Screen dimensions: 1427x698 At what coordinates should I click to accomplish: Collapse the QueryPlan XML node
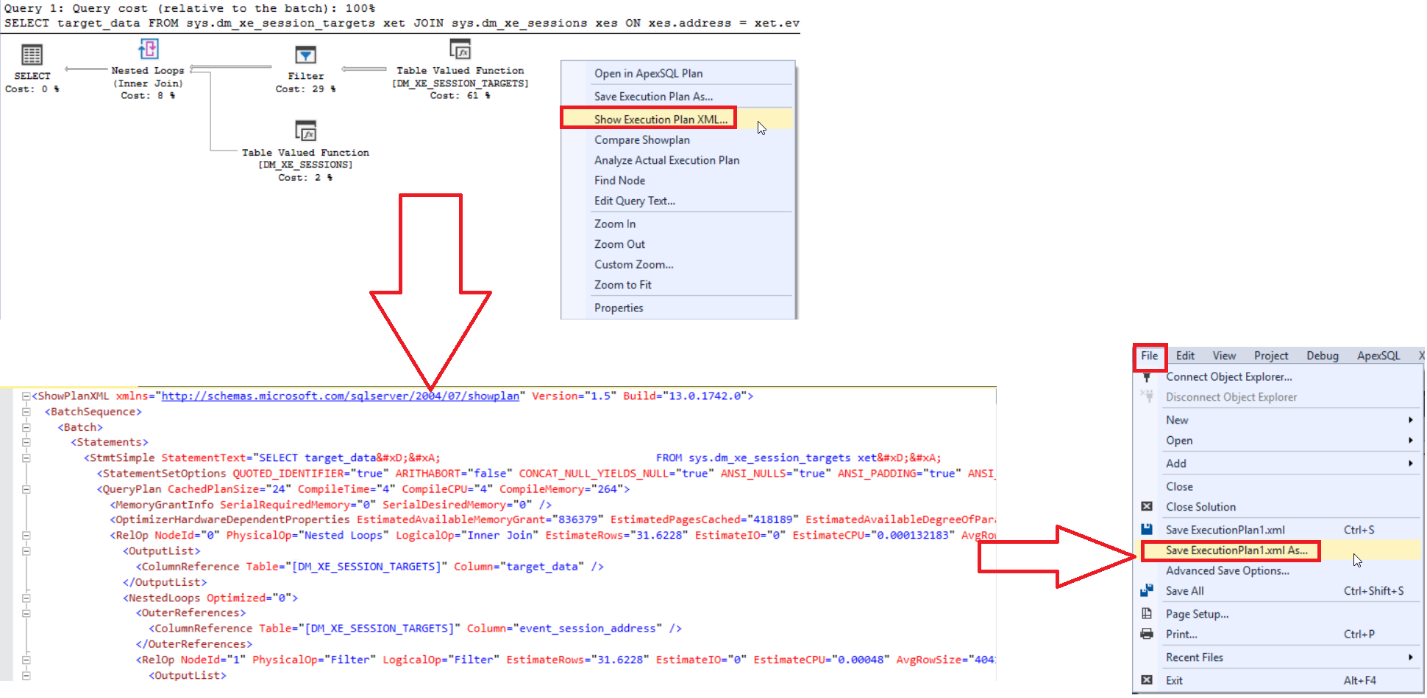pos(24,489)
